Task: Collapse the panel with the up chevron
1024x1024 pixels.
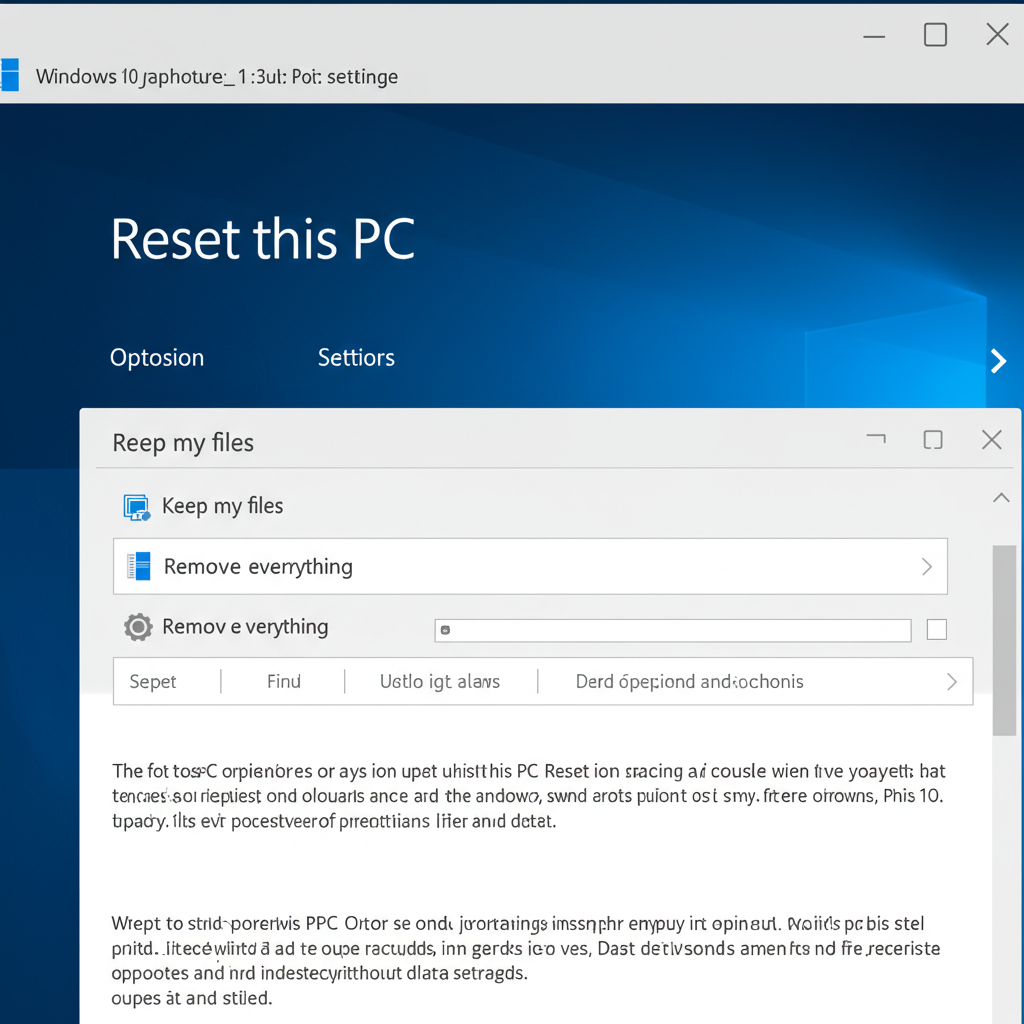Action: (x=1001, y=498)
